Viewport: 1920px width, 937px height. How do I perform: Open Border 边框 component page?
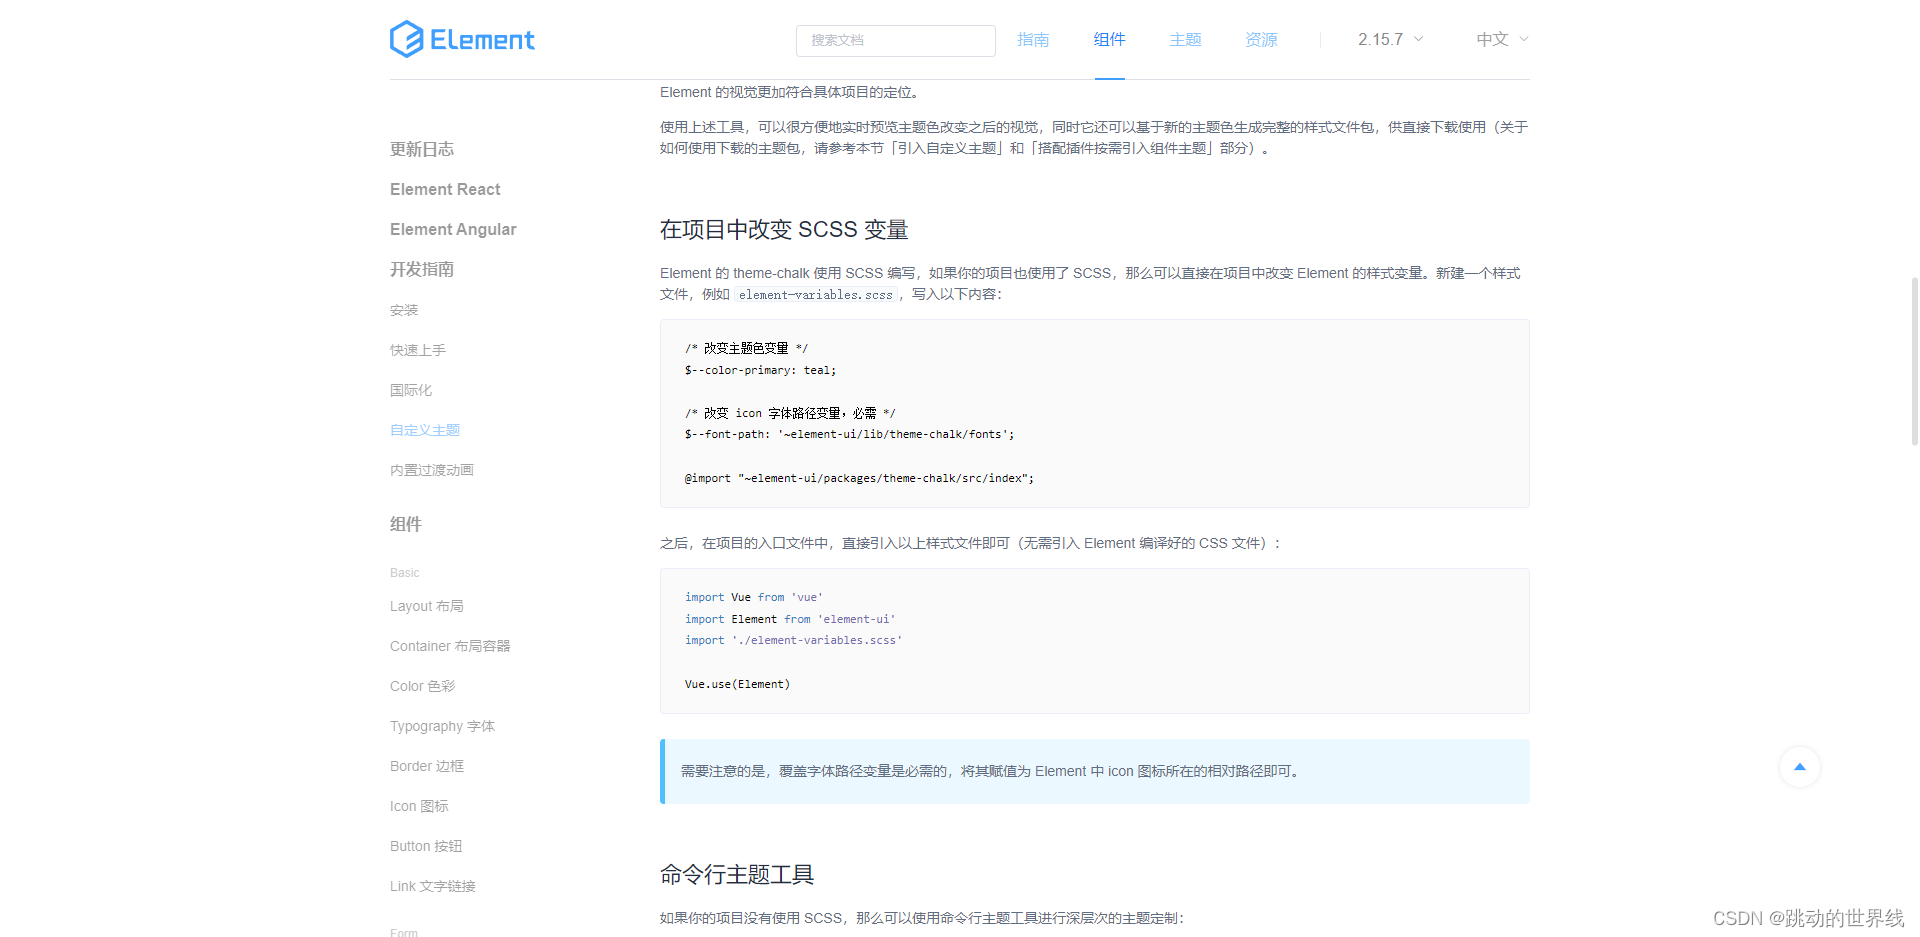pyautogui.click(x=427, y=766)
